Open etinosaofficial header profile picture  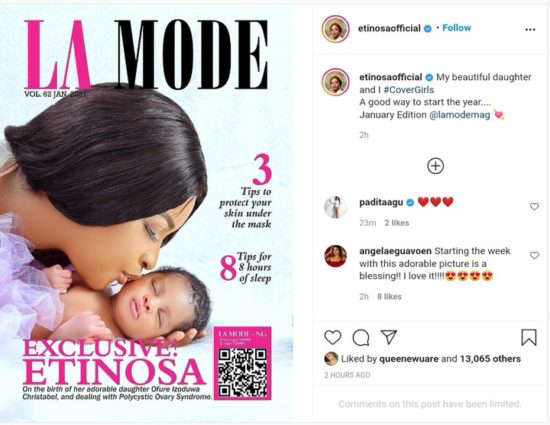tap(335, 29)
